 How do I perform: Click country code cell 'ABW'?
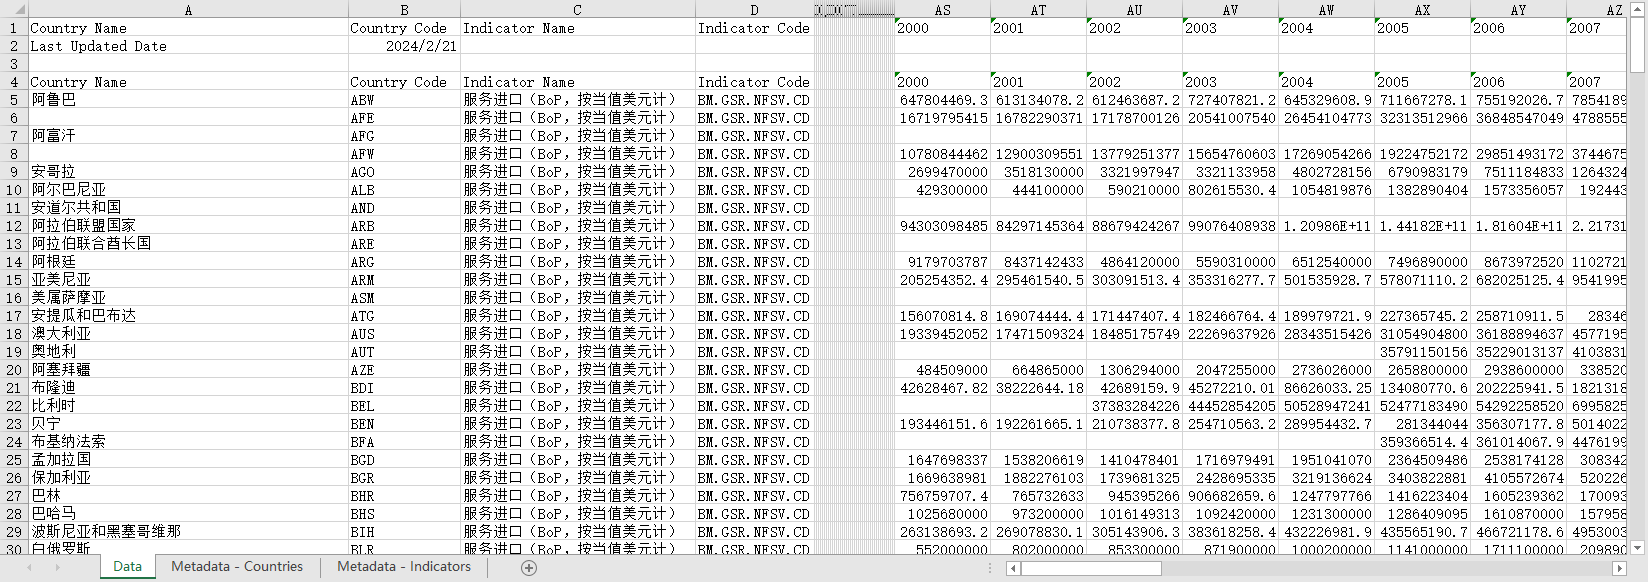404,100
